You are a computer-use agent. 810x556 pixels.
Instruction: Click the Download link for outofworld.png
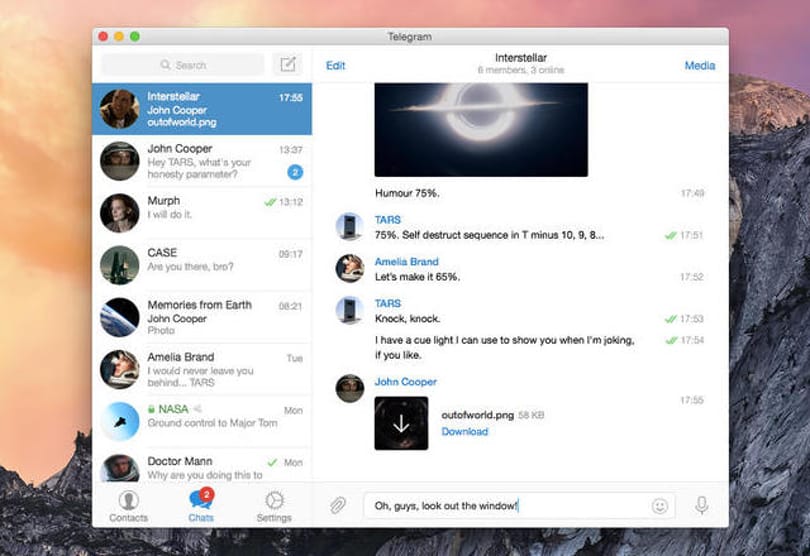point(464,431)
